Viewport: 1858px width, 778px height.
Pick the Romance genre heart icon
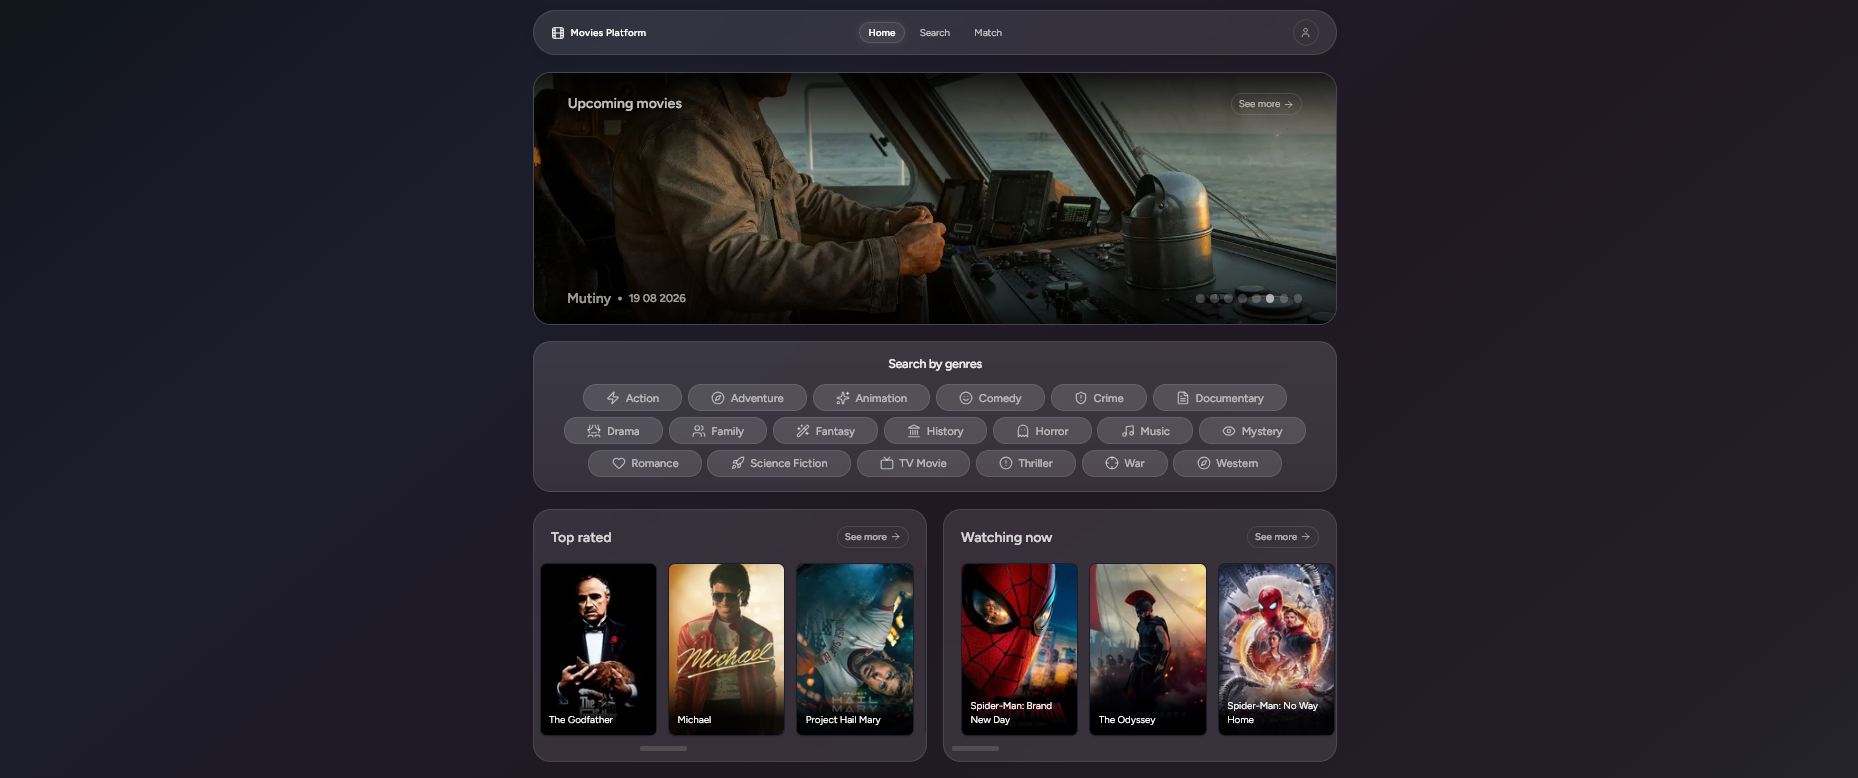(x=619, y=463)
